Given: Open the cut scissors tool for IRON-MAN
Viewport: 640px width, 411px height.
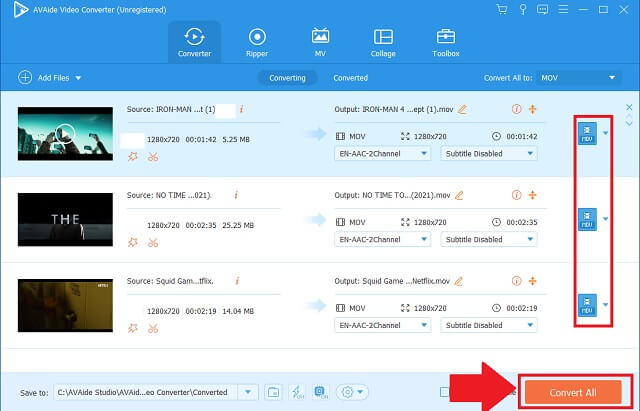Looking at the screenshot, I should click(x=153, y=157).
